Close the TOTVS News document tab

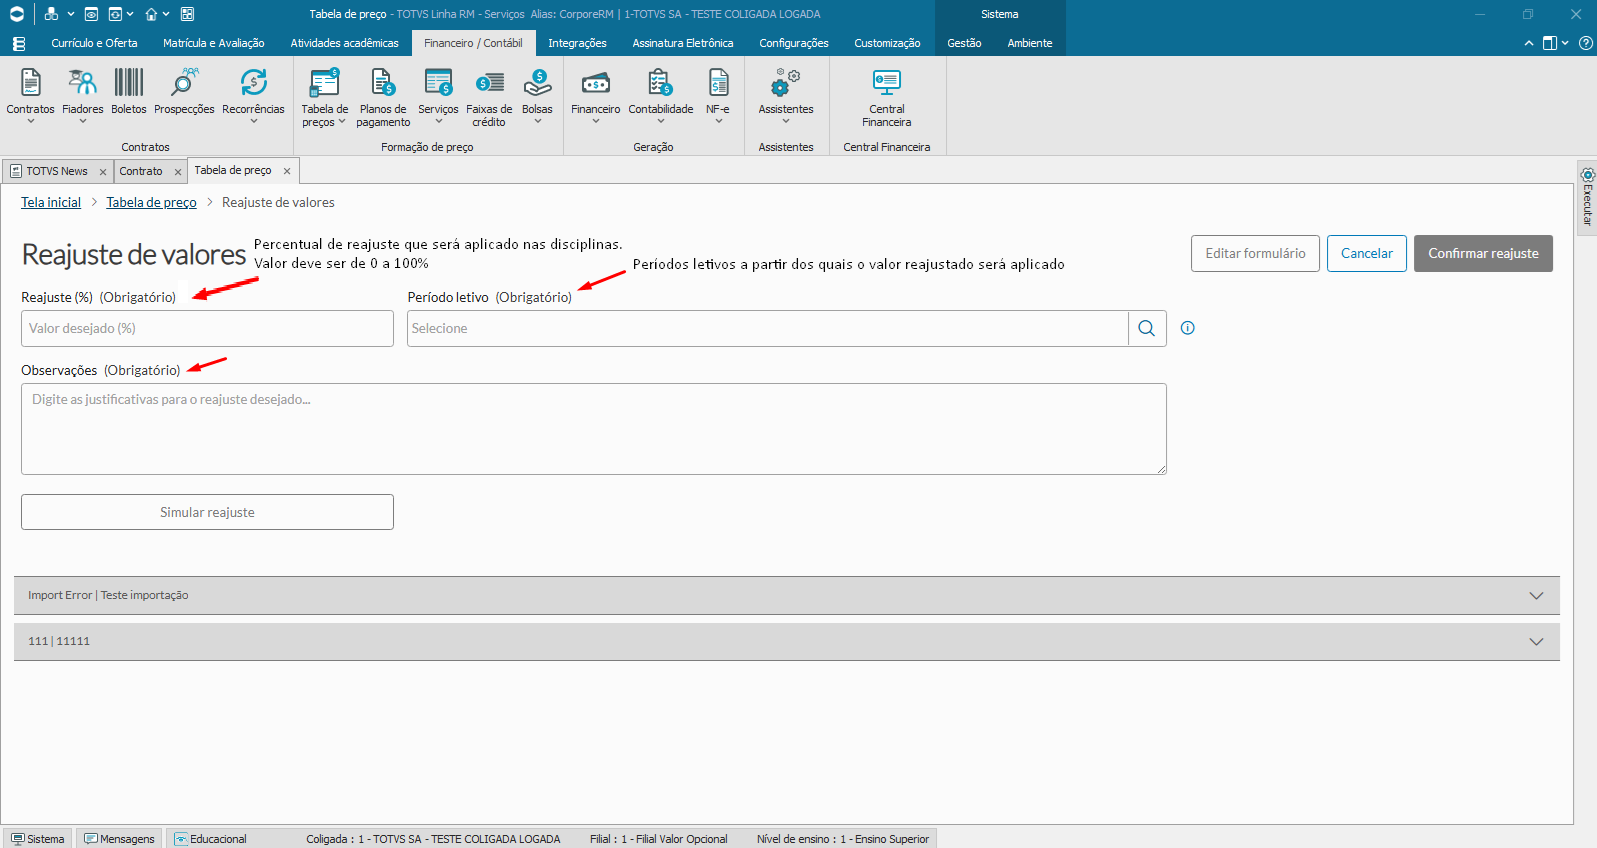click(103, 172)
